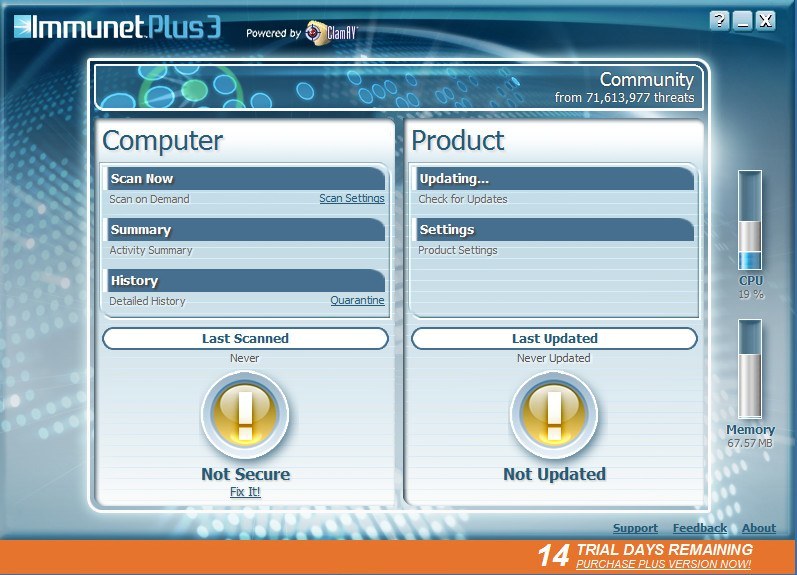
Task: Open Scan Settings link
Action: (x=352, y=198)
